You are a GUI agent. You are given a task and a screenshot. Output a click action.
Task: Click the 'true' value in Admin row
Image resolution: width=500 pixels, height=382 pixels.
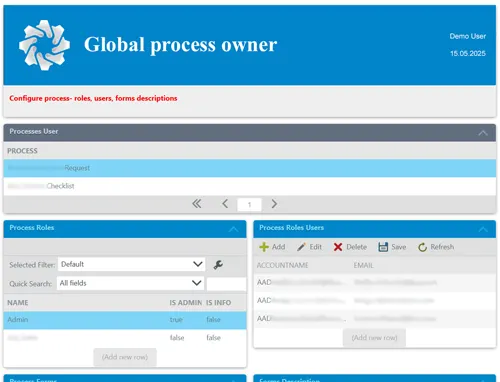(x=176, y=320)
